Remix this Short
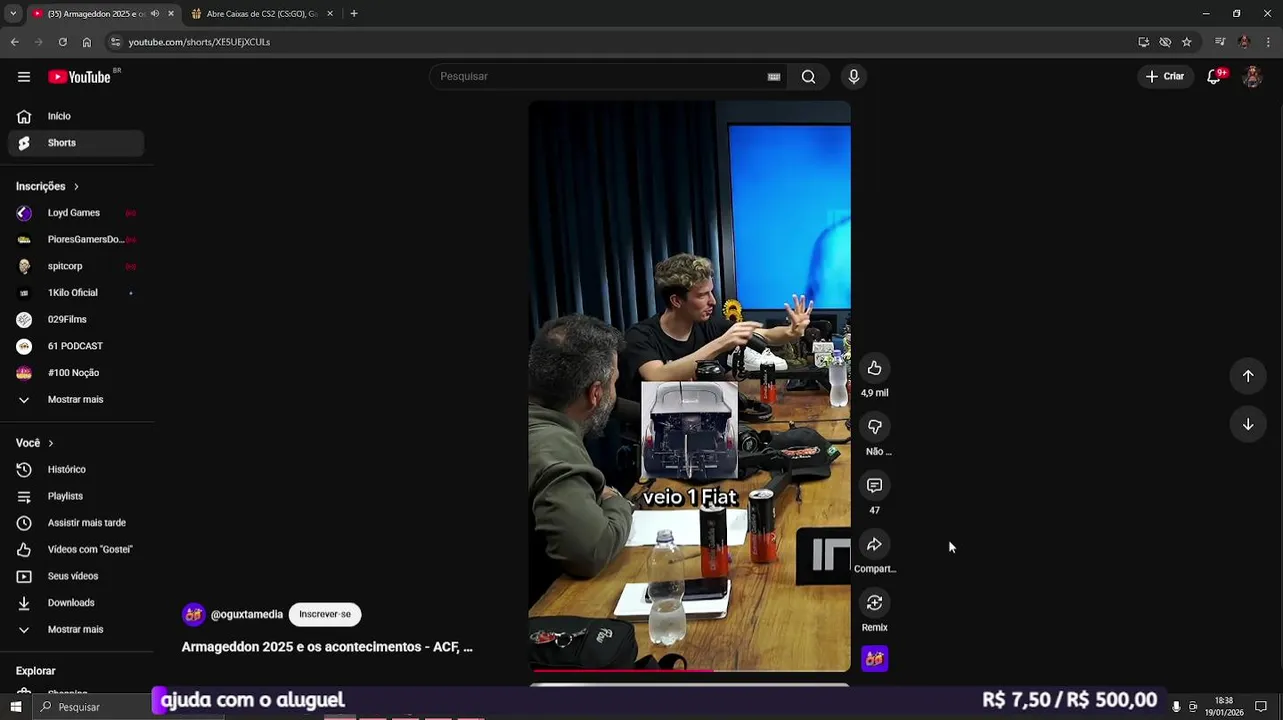 coord(874,603)
